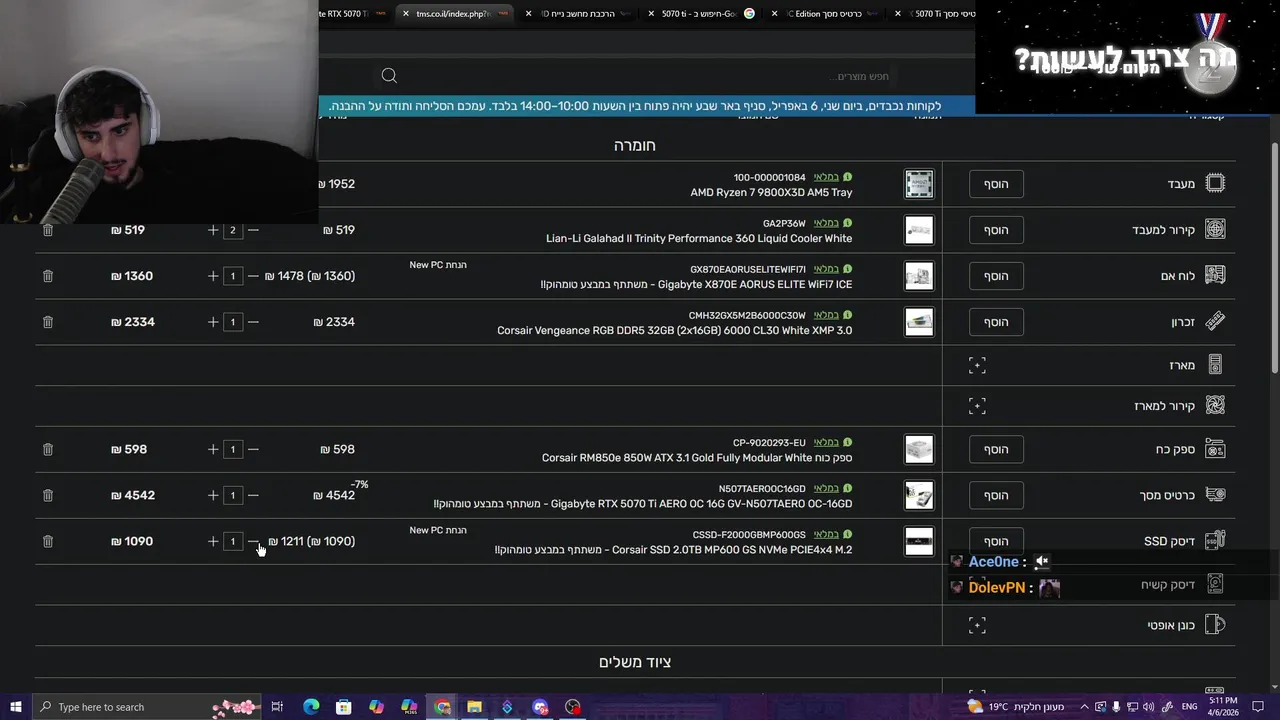Click the optical drive category icon (כונן אופטי)
The height and width of the screenshot is (720, 1280).
tap(1215, 625)
